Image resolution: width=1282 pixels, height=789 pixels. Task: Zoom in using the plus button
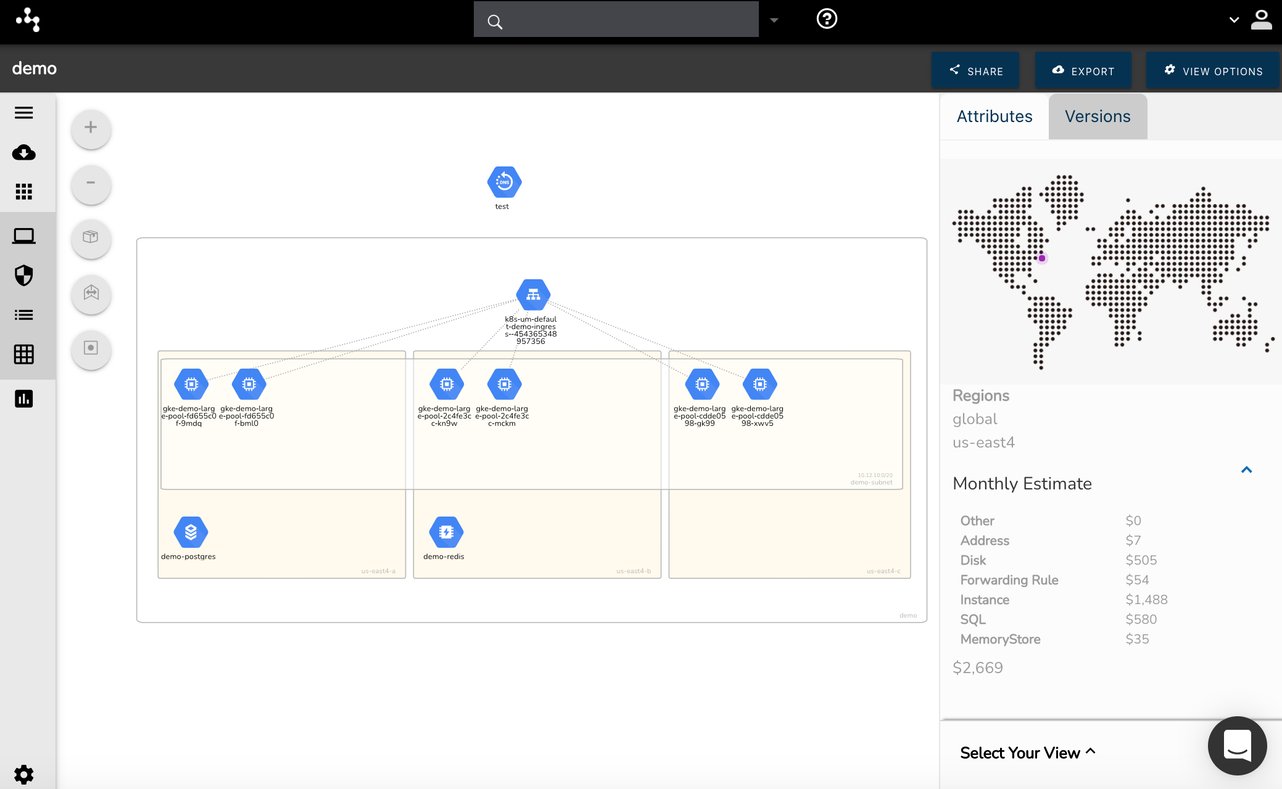[x=90, y=128]
